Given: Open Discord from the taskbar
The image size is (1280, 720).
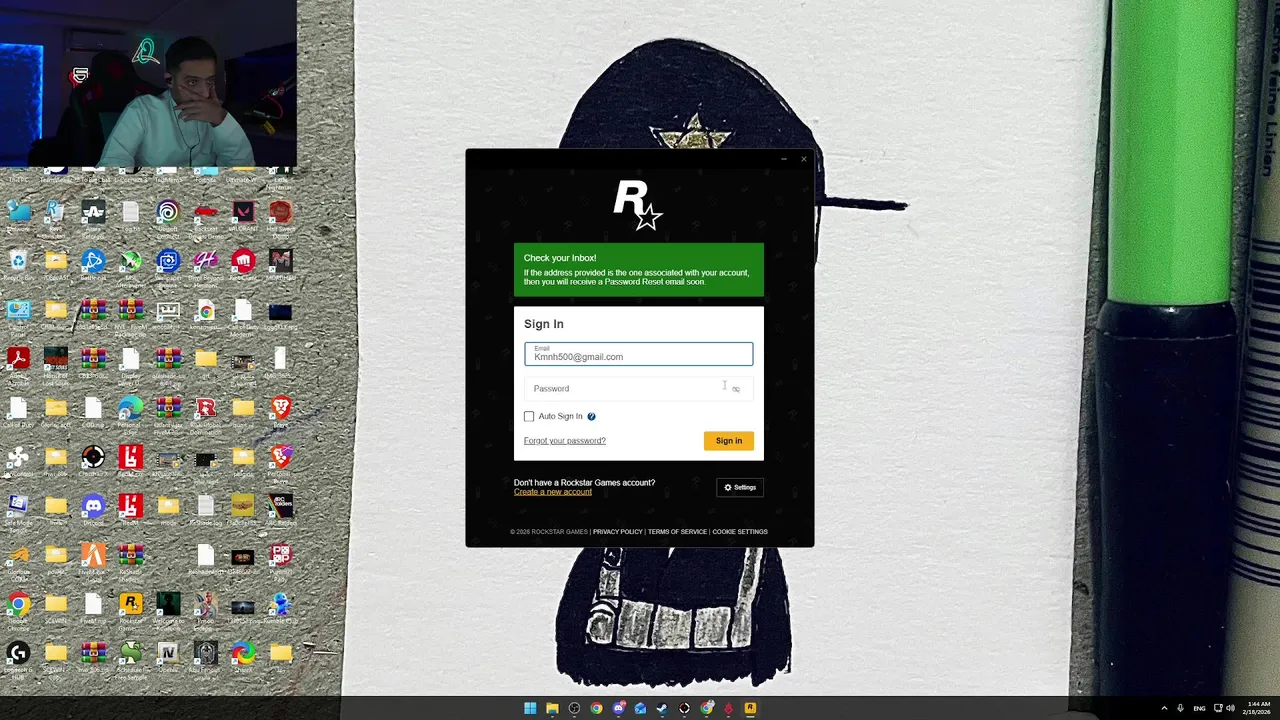Looking at the screenshot, I should point(619,708).
